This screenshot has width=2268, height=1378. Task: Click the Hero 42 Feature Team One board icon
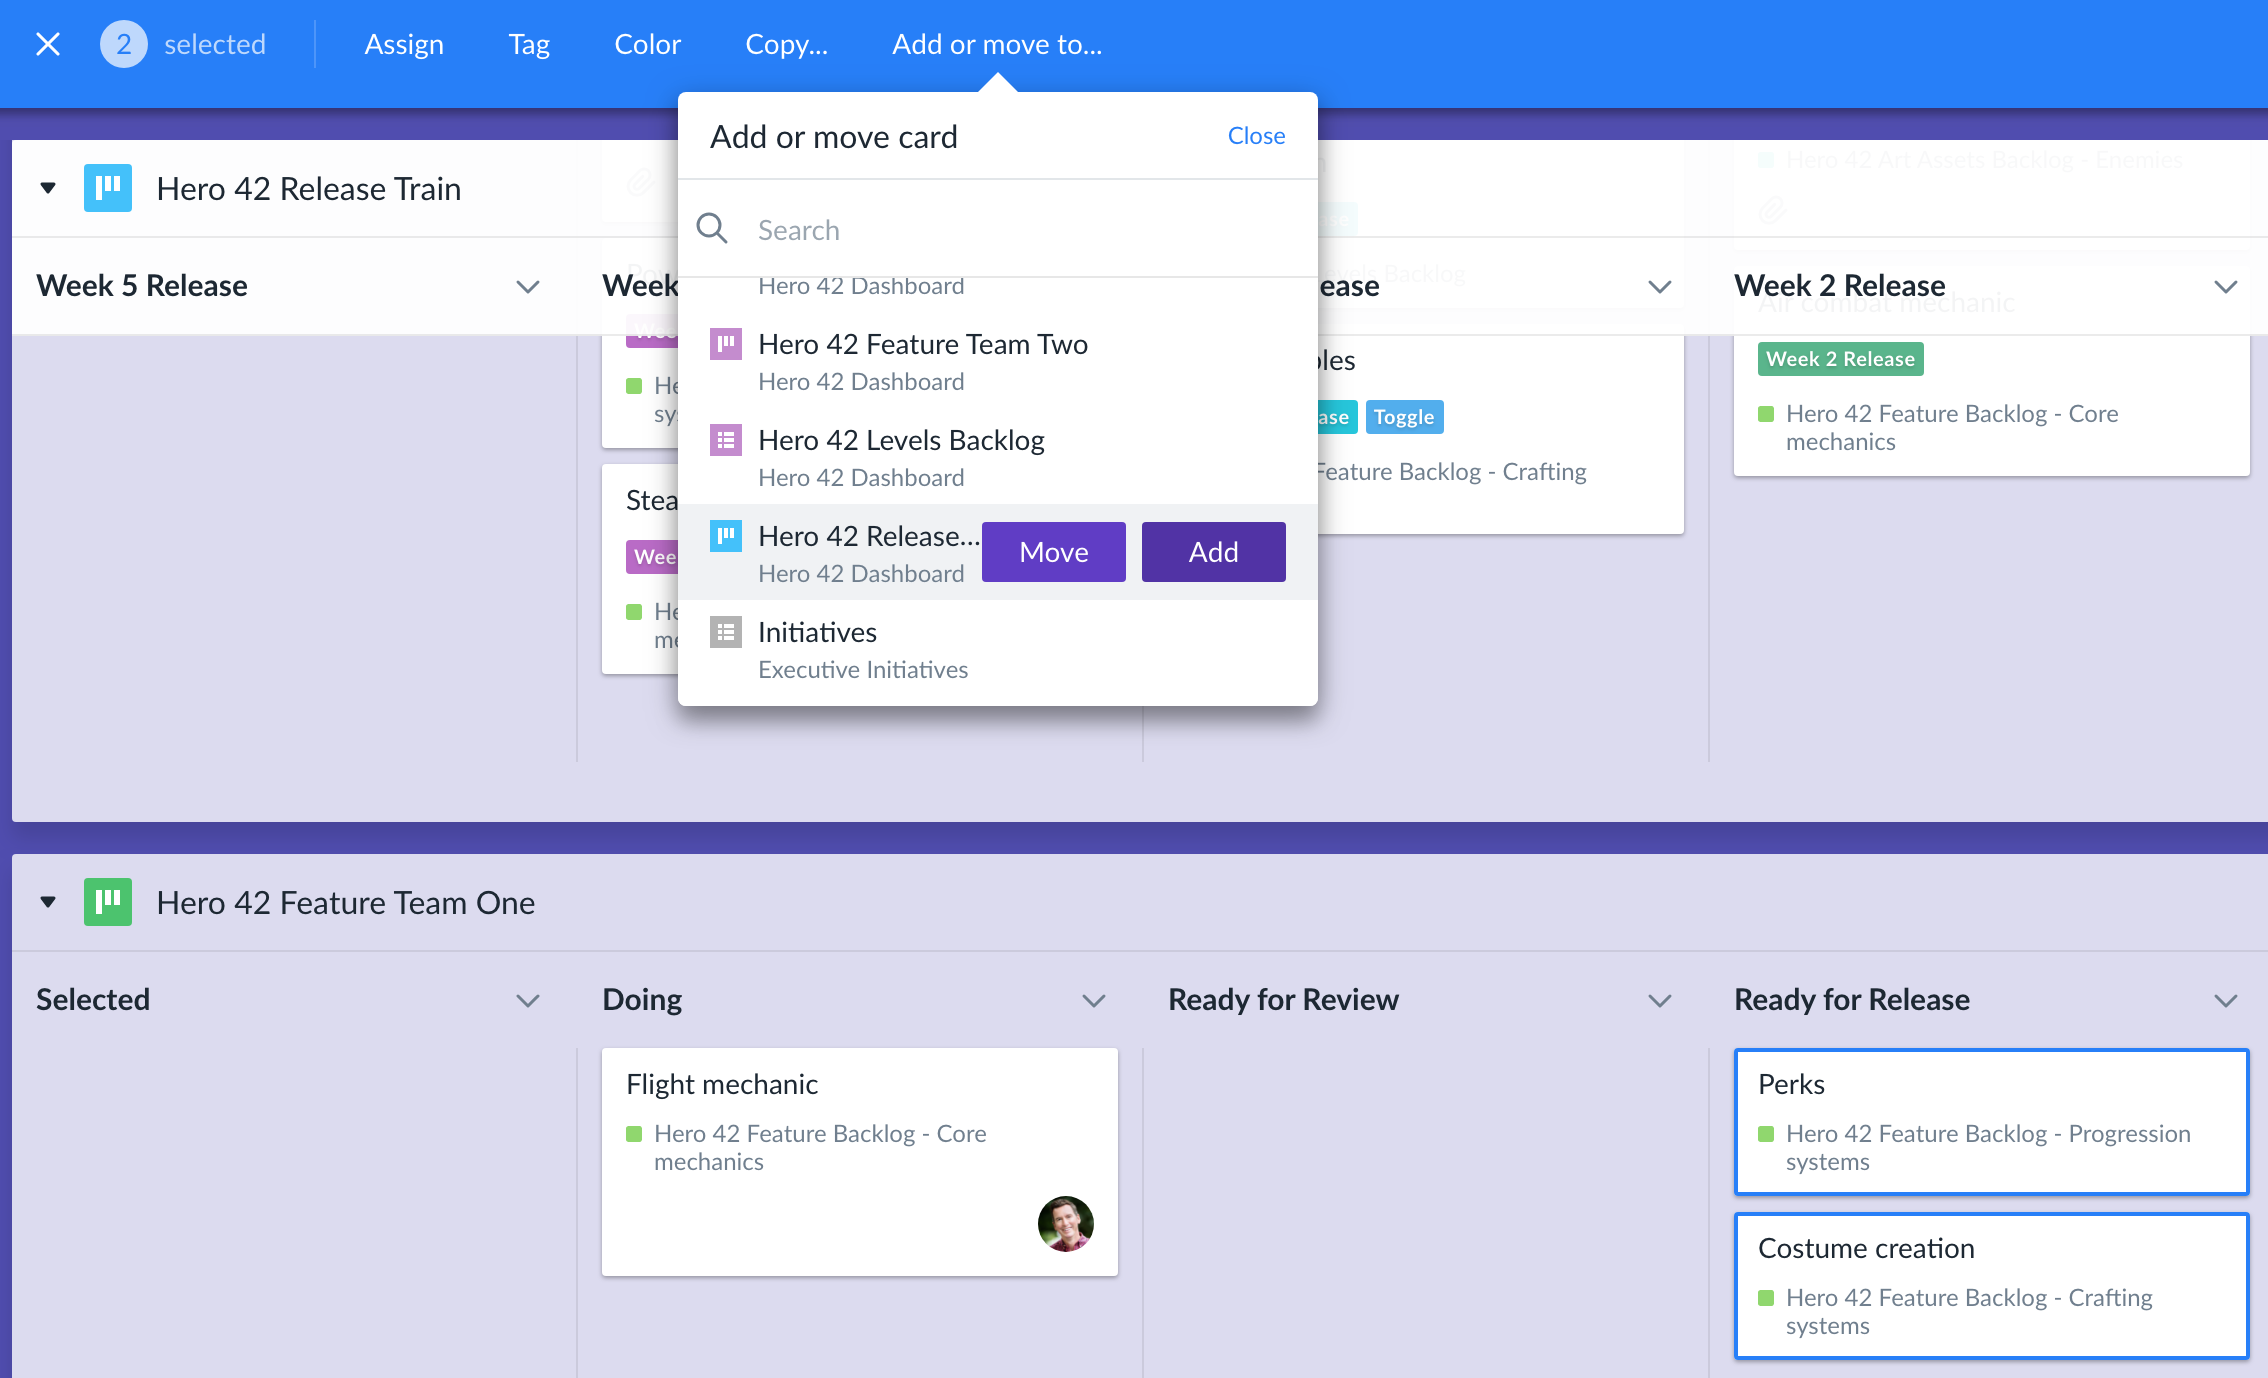pyautogui.click(x=108, y=901)
